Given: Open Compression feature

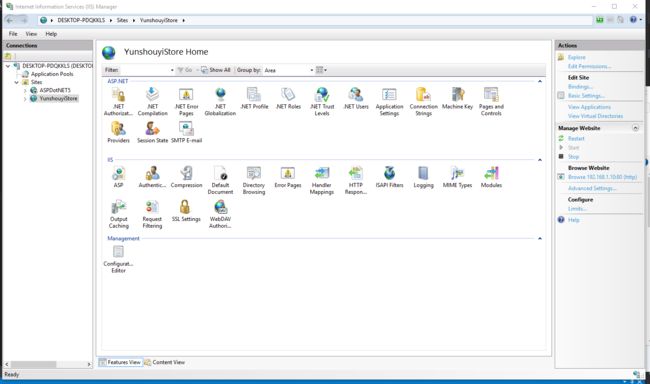Looking at the screenshot, I should click(186, 177).
